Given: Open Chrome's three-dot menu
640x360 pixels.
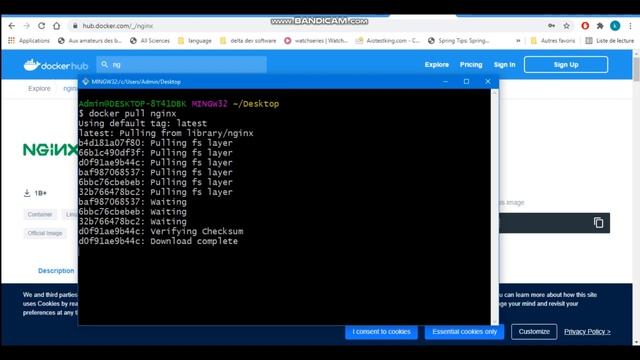Looking at the screenshot, I should click(630, 26).
